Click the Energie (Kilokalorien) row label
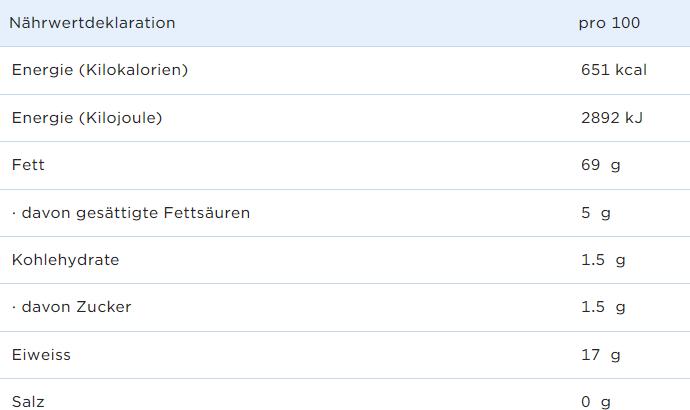 tap(100, 70)
